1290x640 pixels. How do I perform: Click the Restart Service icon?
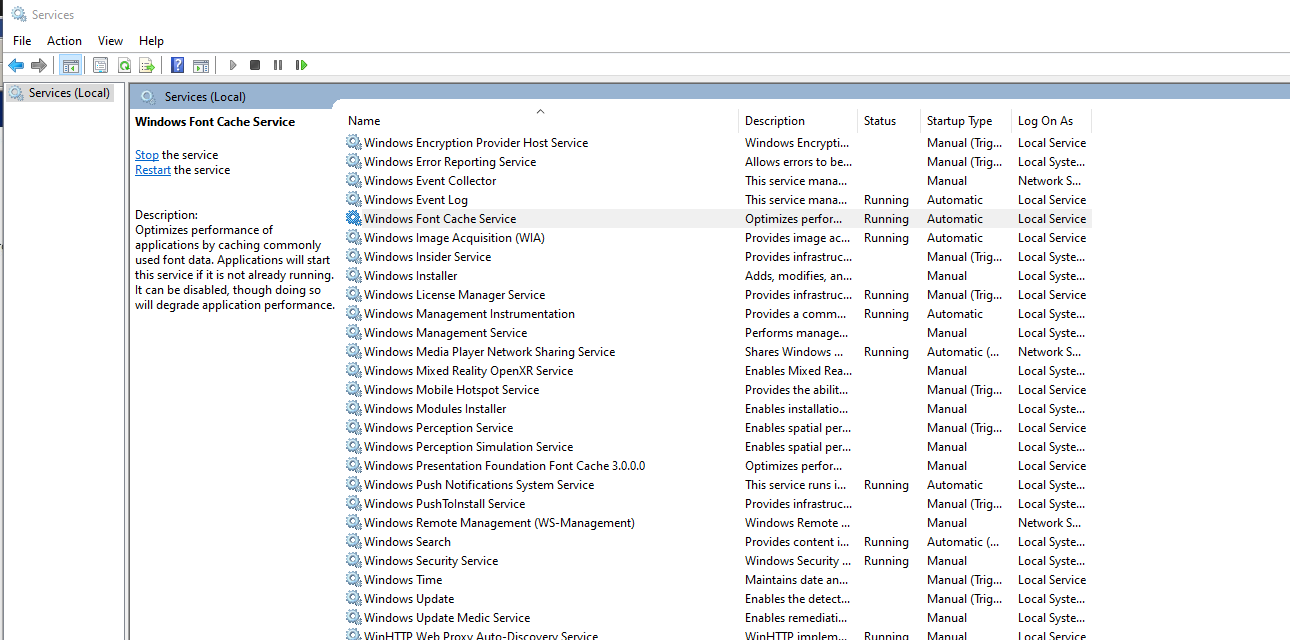coord(301,65)
